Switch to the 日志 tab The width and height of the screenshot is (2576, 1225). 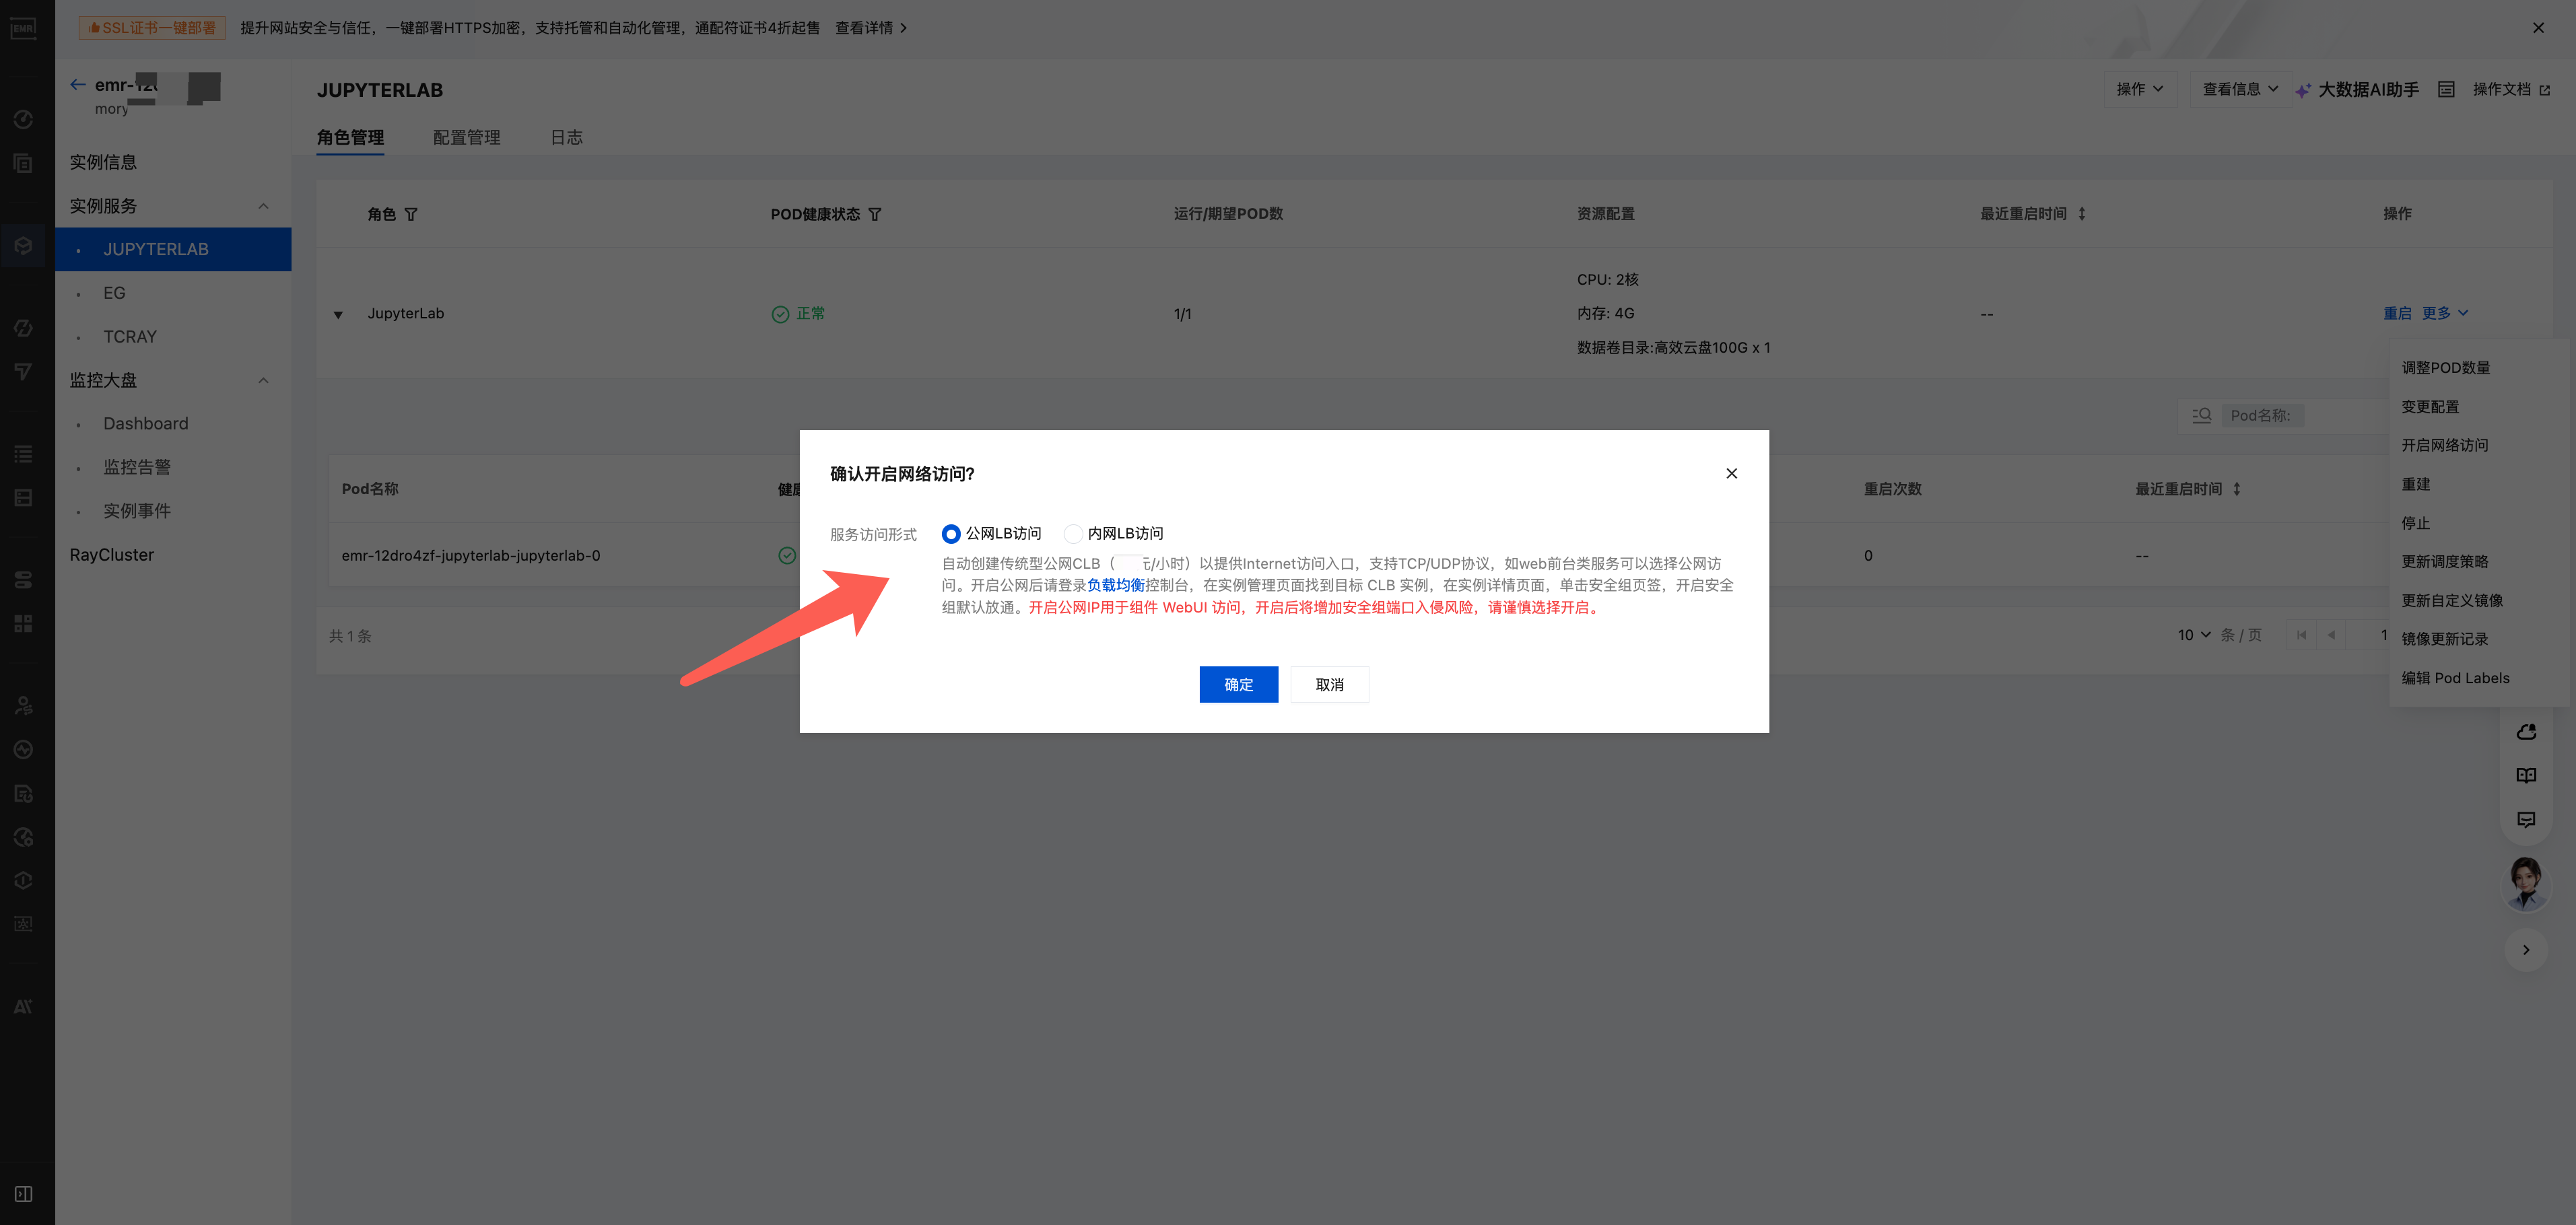[x=566, y=138]
